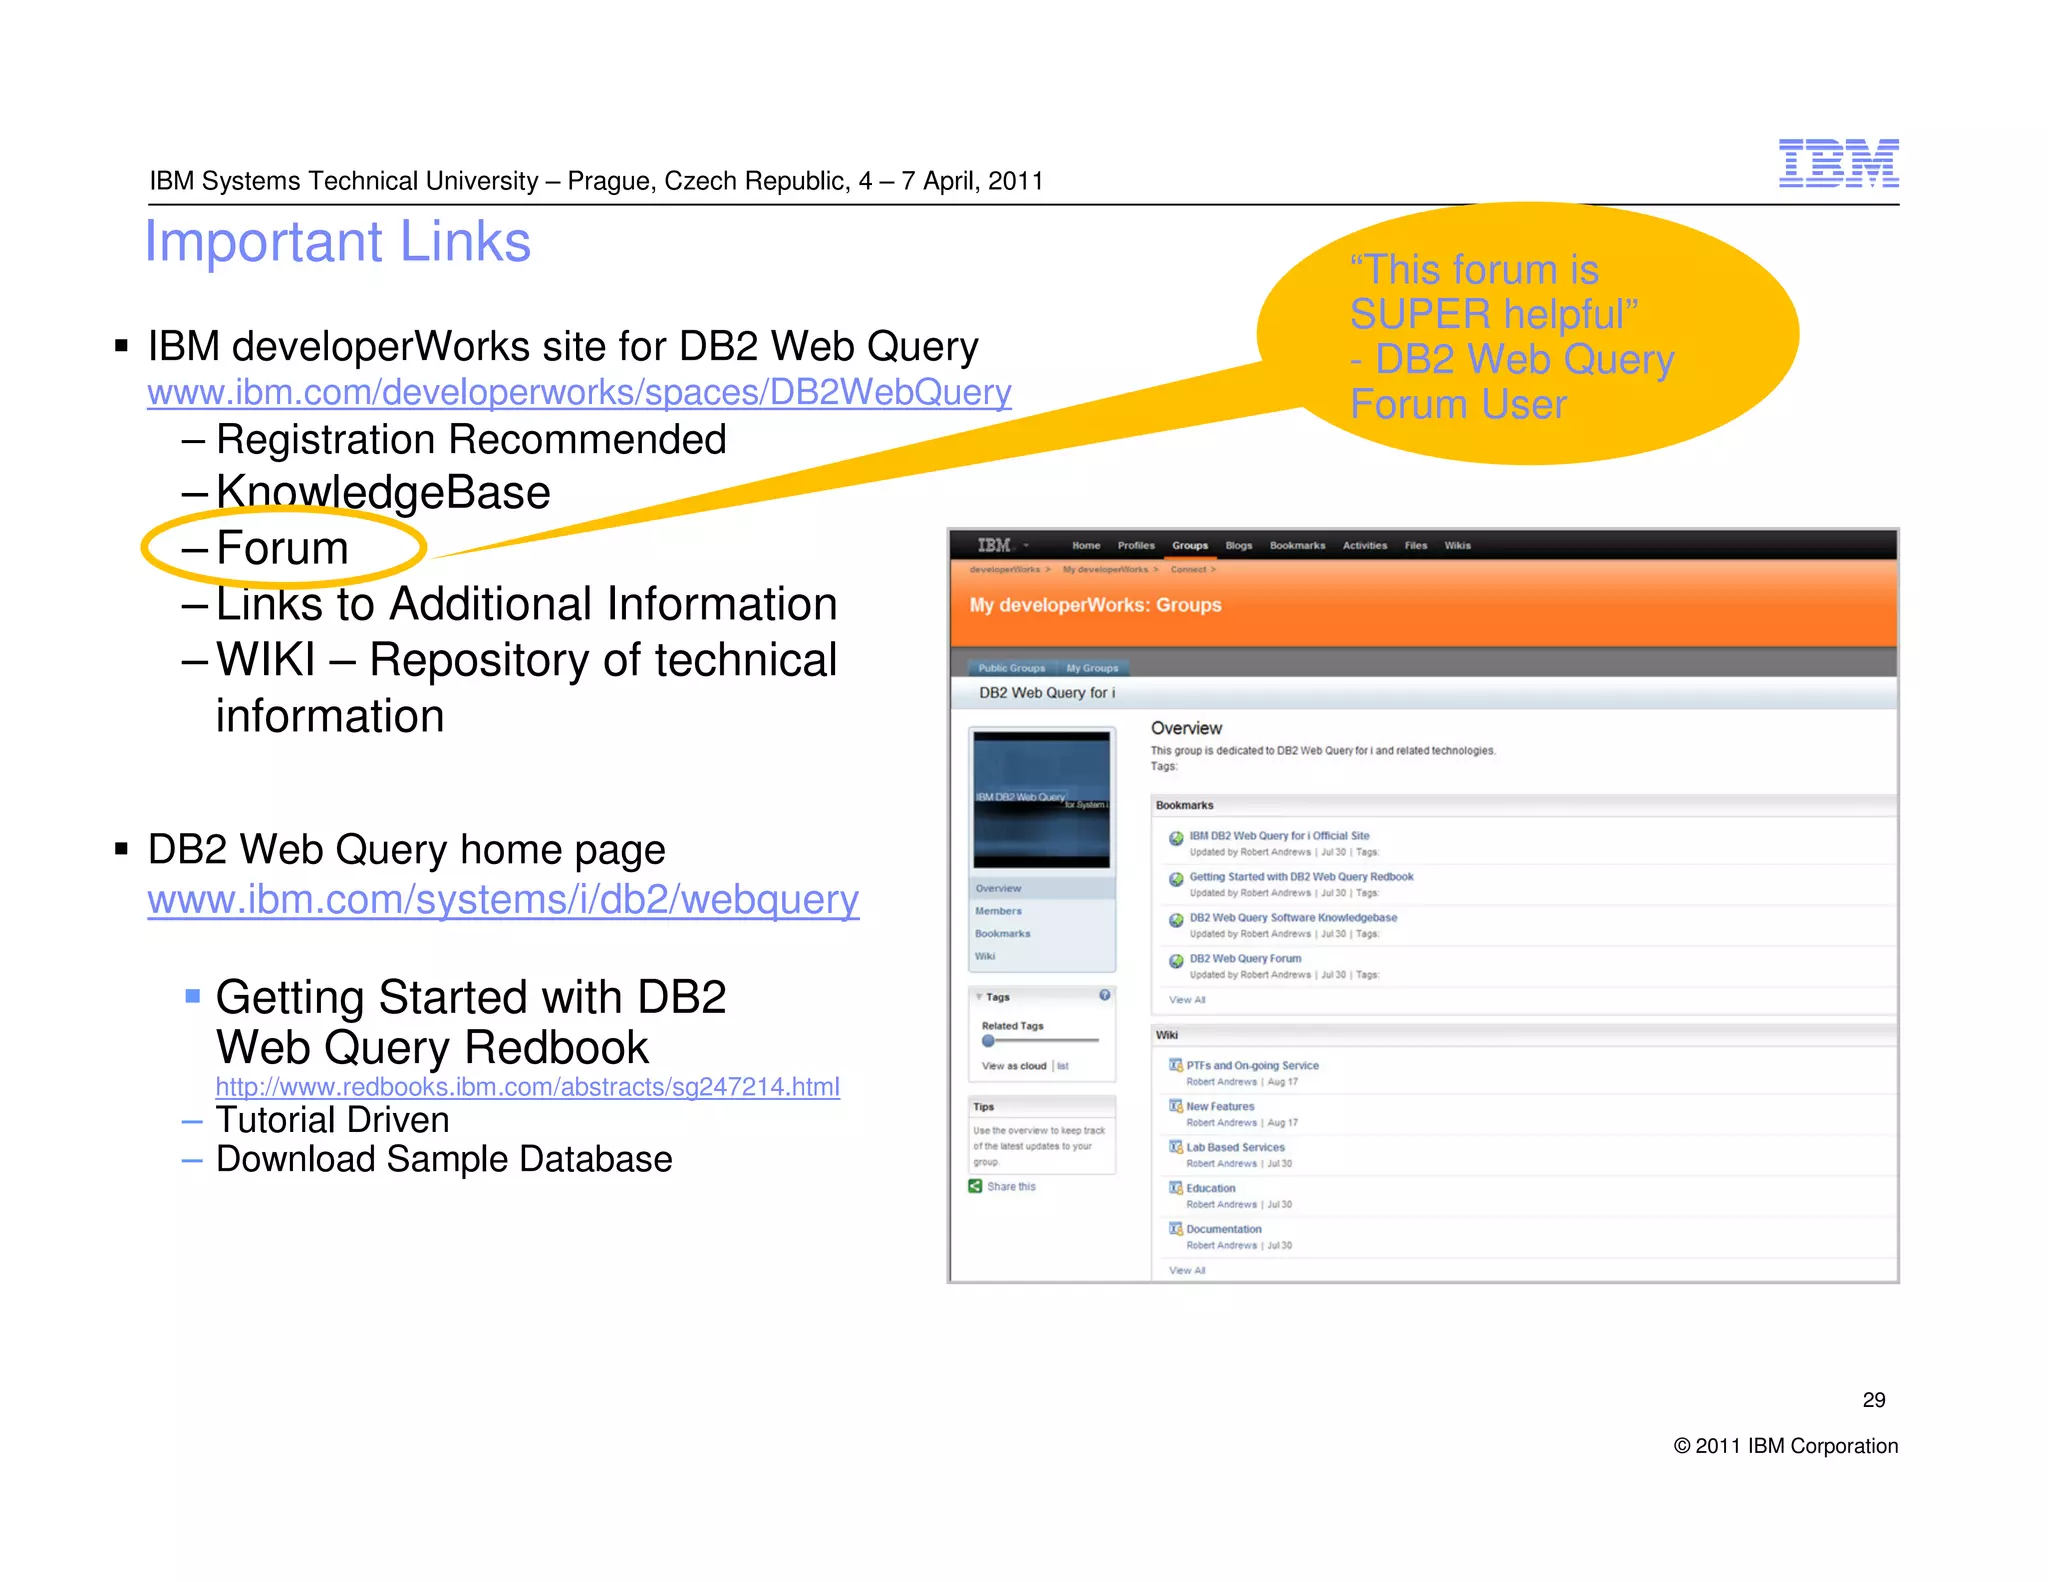This screenshot has width=2048, height=1582.
Task: Open the developerworks DB2WebQuery URL link
Action: point(579,393)
